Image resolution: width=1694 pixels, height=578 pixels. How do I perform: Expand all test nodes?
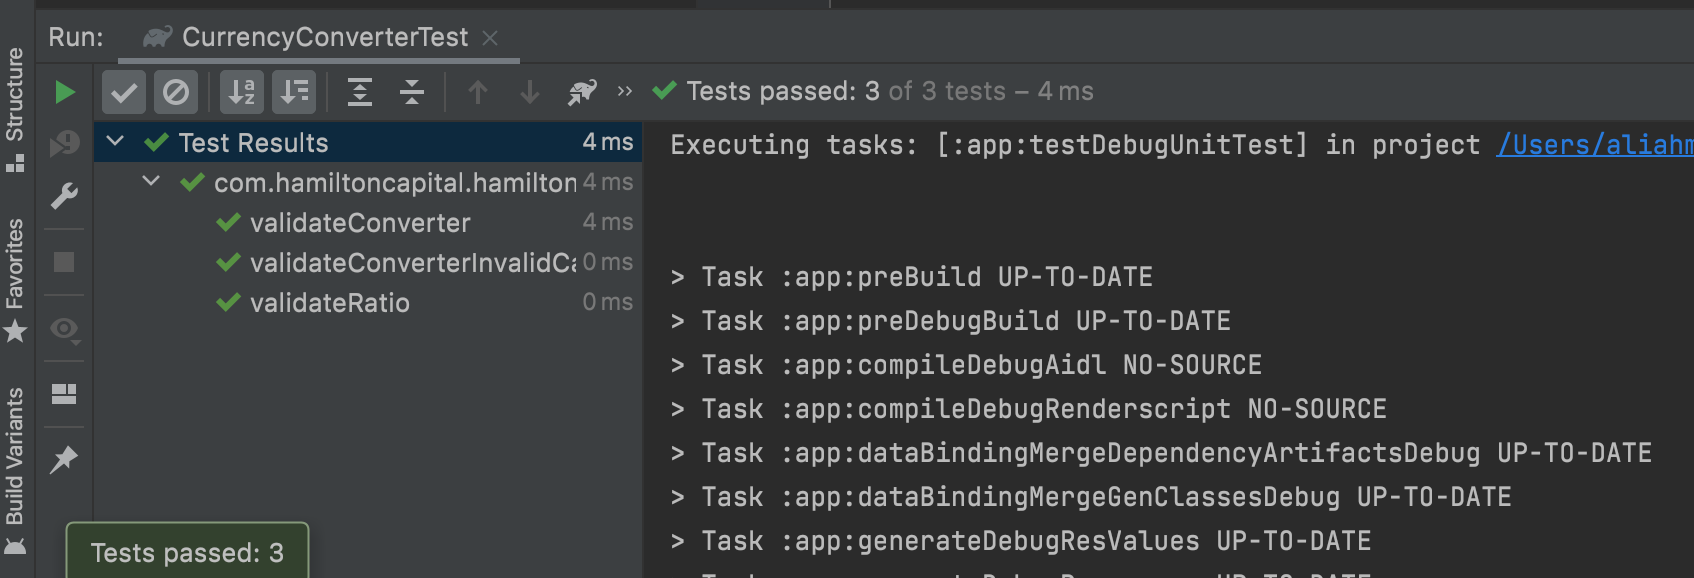[x=360, y=92]
